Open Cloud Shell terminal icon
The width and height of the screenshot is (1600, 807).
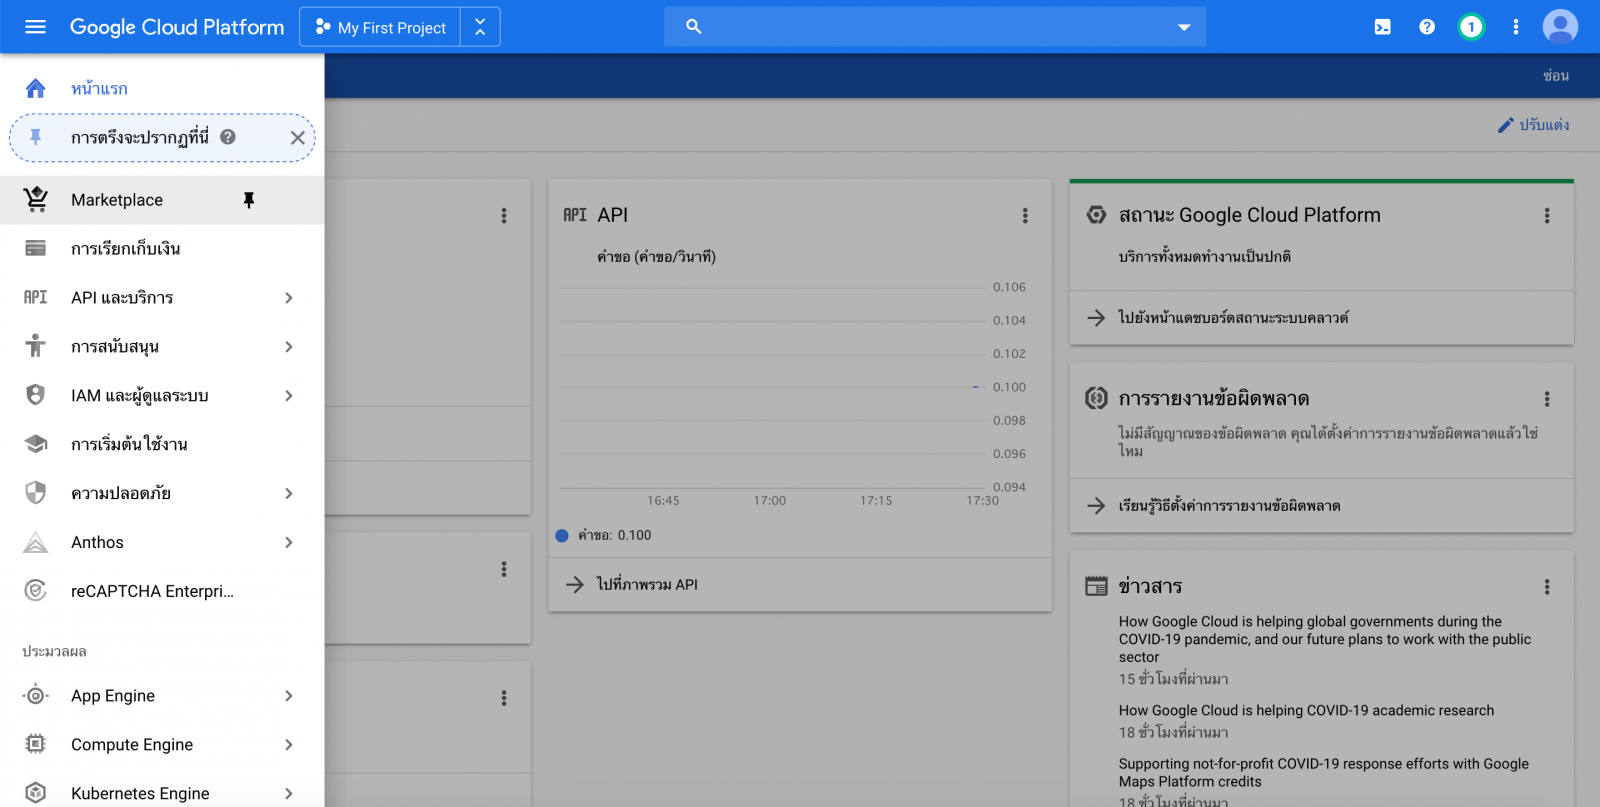(1382, 27)
